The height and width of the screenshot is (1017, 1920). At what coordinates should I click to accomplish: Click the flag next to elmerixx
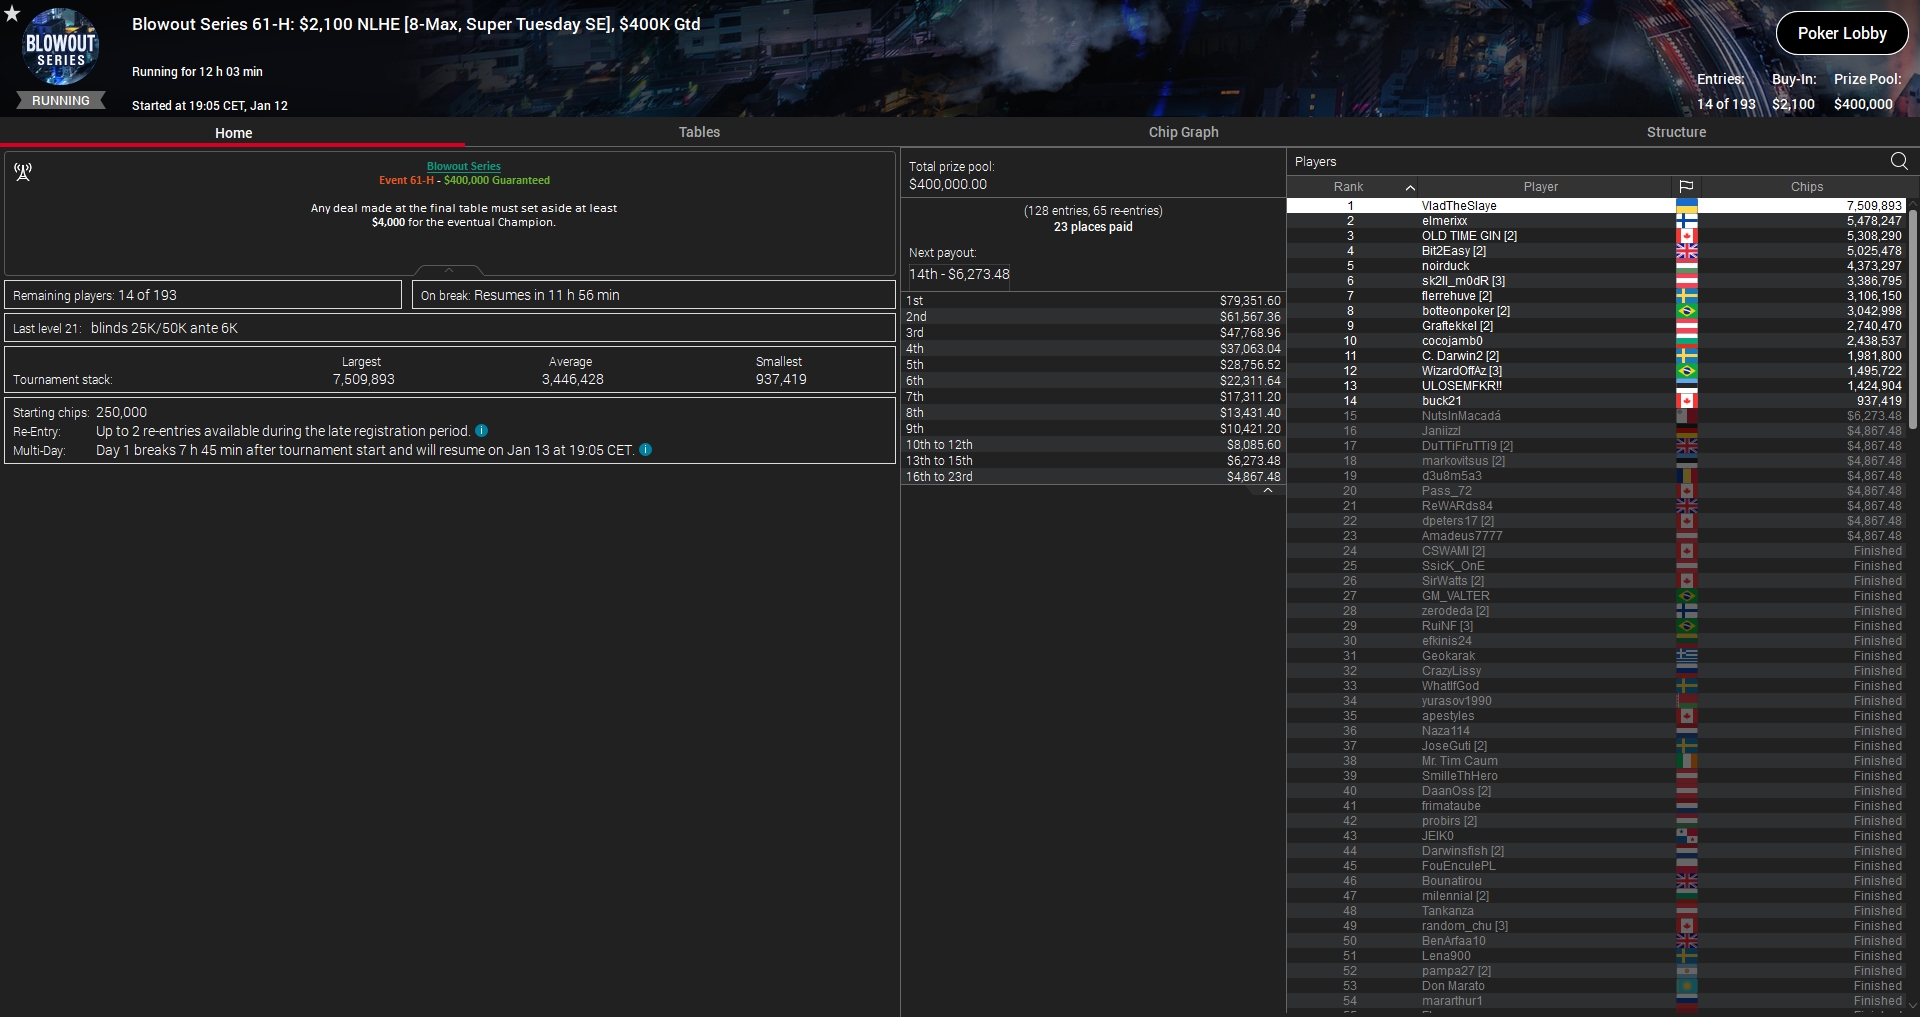(1686, 221)
